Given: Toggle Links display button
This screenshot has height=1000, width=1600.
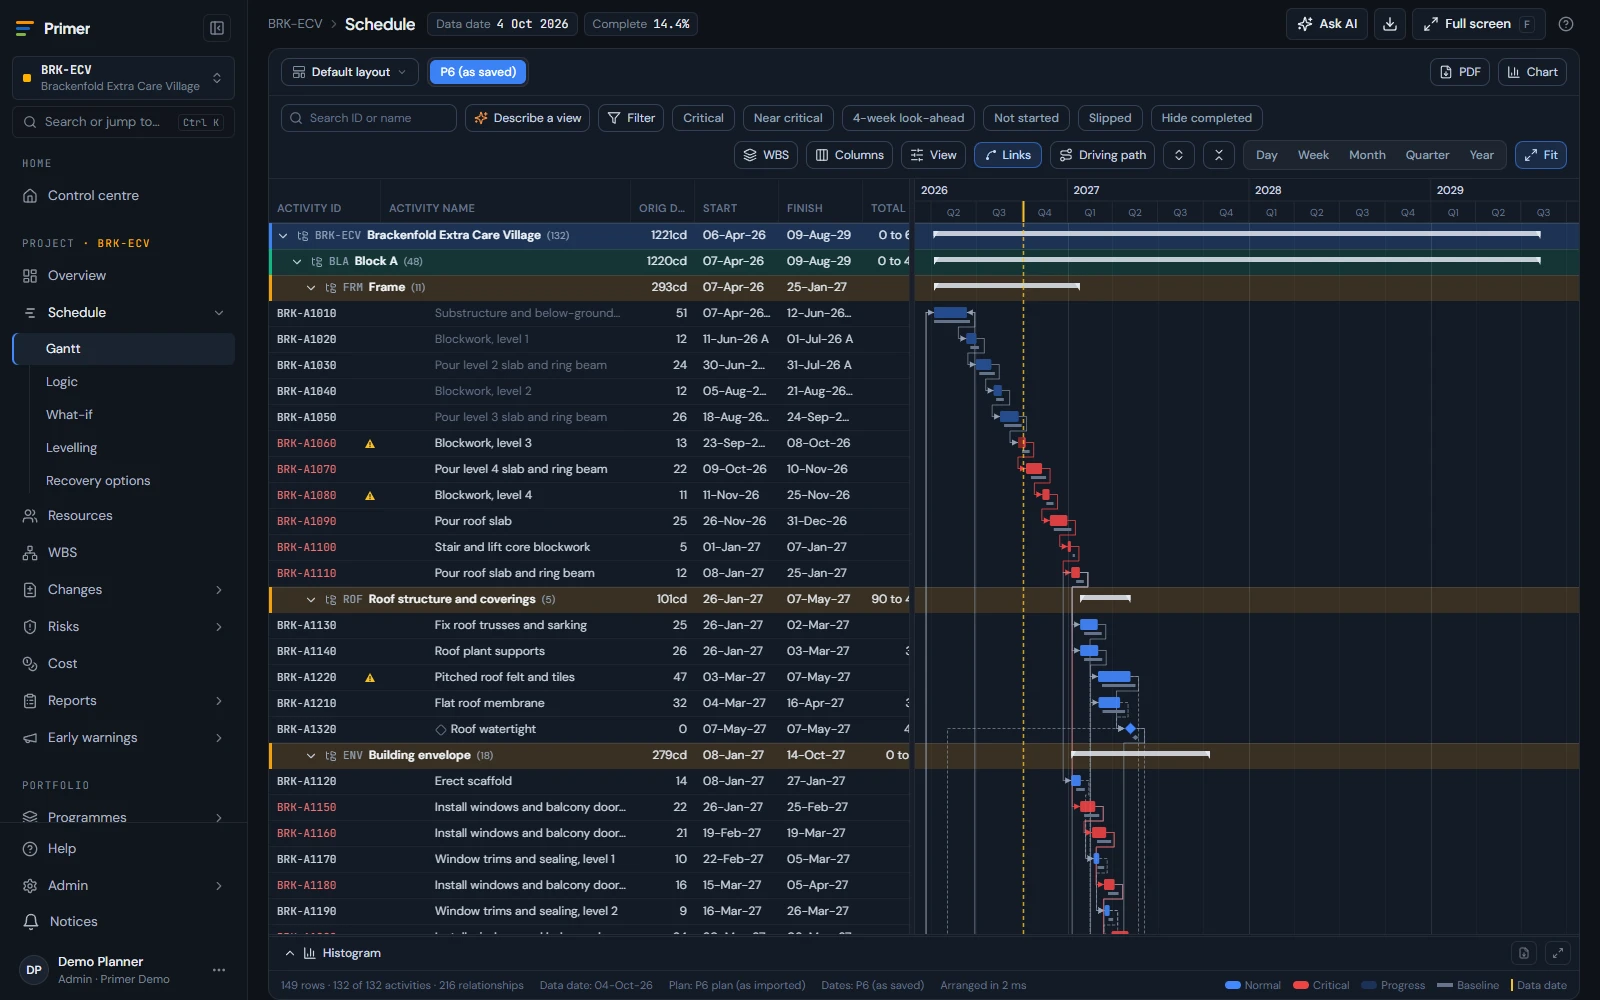Looking at the screenshot, I should coord(1008,155).
